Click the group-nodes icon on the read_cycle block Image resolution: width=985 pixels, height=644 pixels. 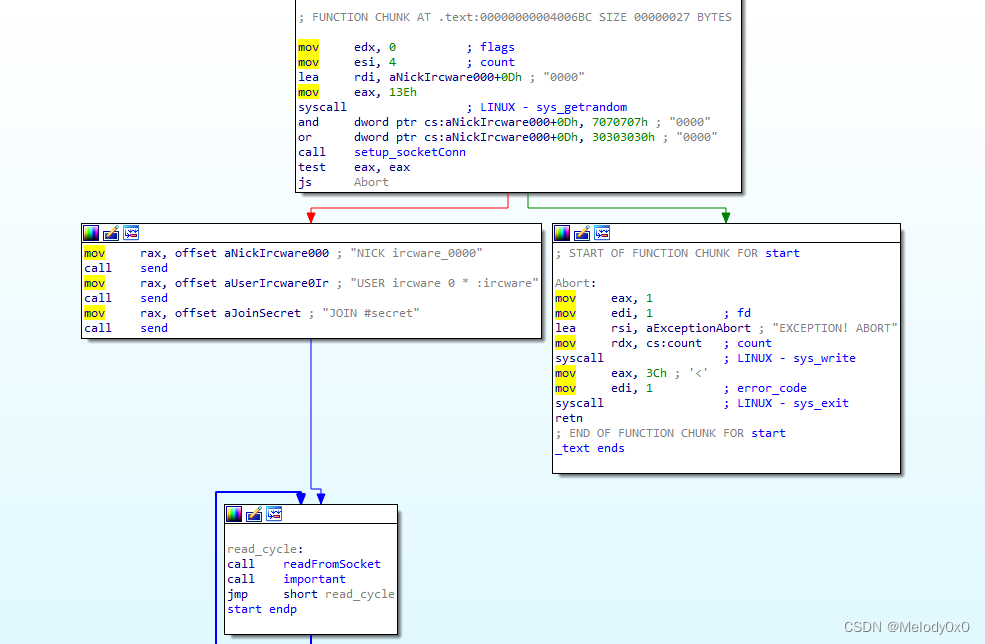274,513
